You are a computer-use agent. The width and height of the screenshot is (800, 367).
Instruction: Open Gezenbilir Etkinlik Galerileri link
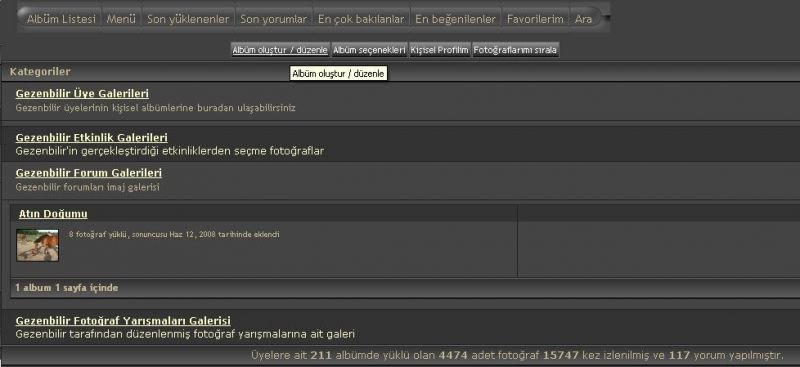92,138
